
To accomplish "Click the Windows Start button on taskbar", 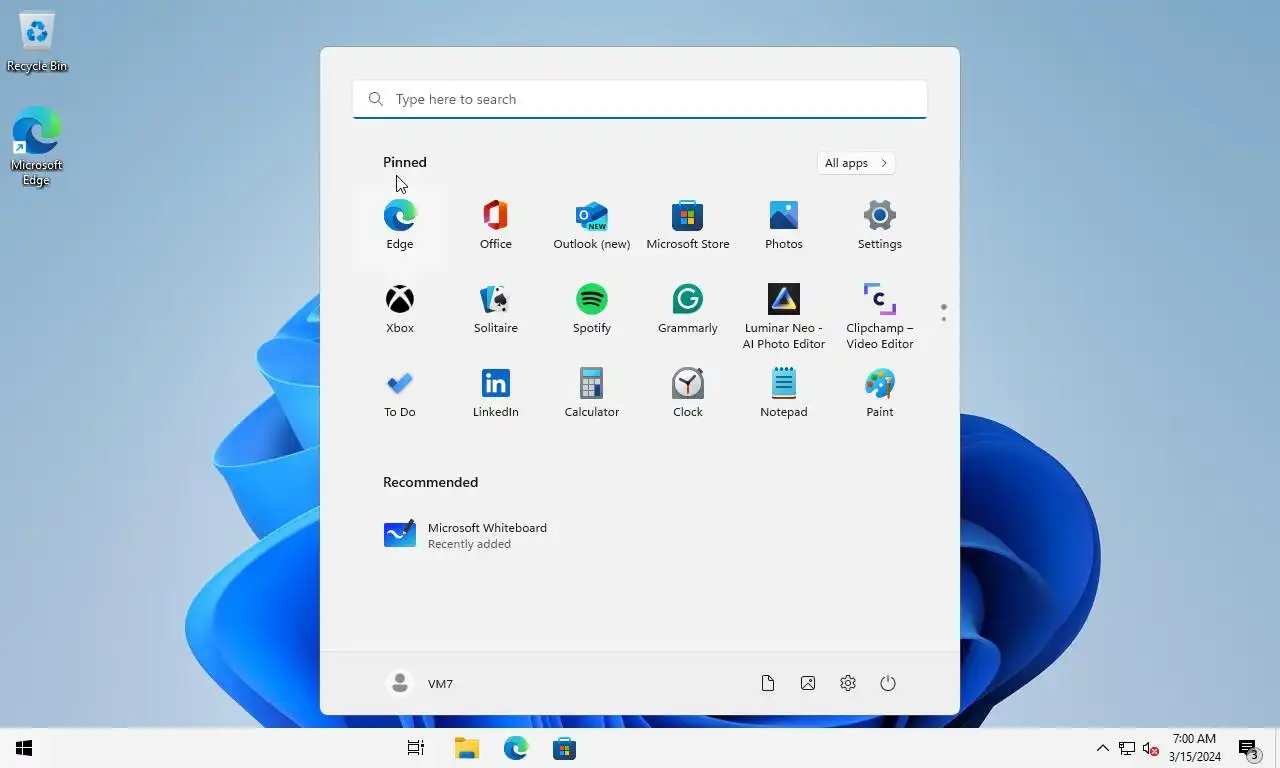I will [x=25, y=748].
